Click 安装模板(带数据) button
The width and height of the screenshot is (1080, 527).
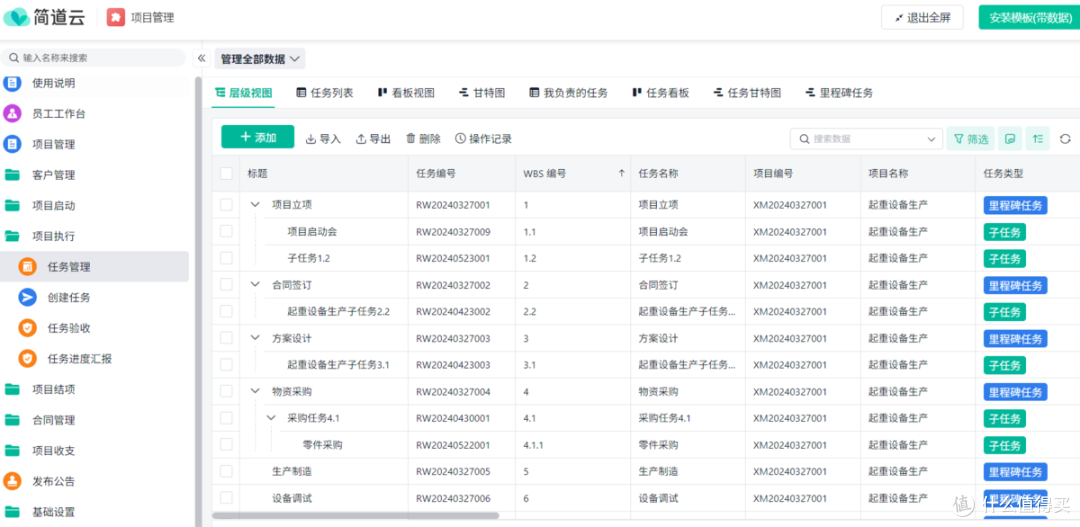coord(1029,18)
